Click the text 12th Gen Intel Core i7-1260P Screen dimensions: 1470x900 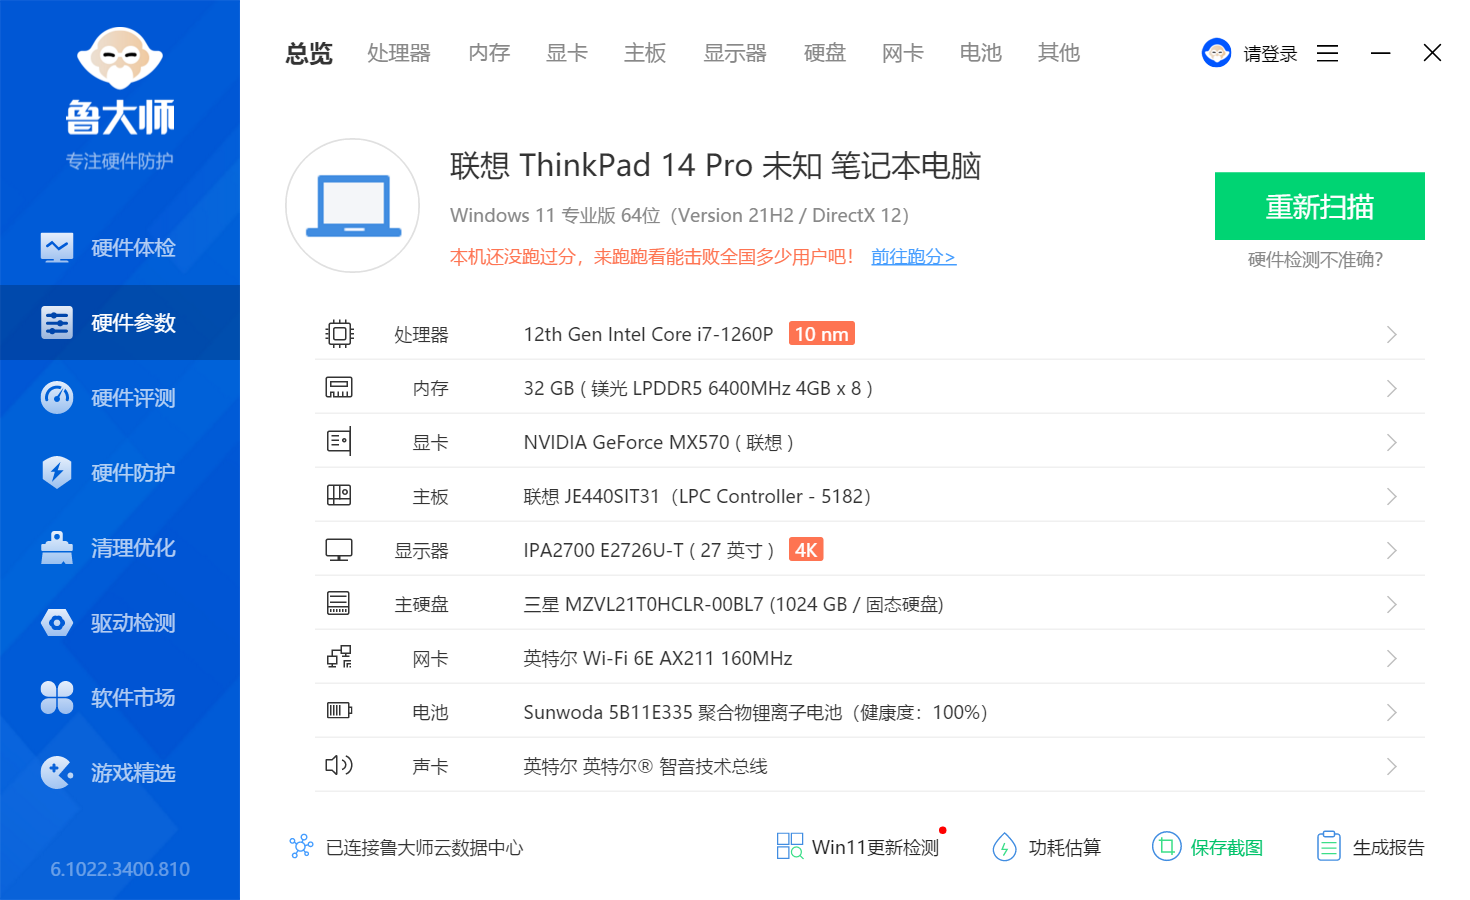click(x=649, y=334)
